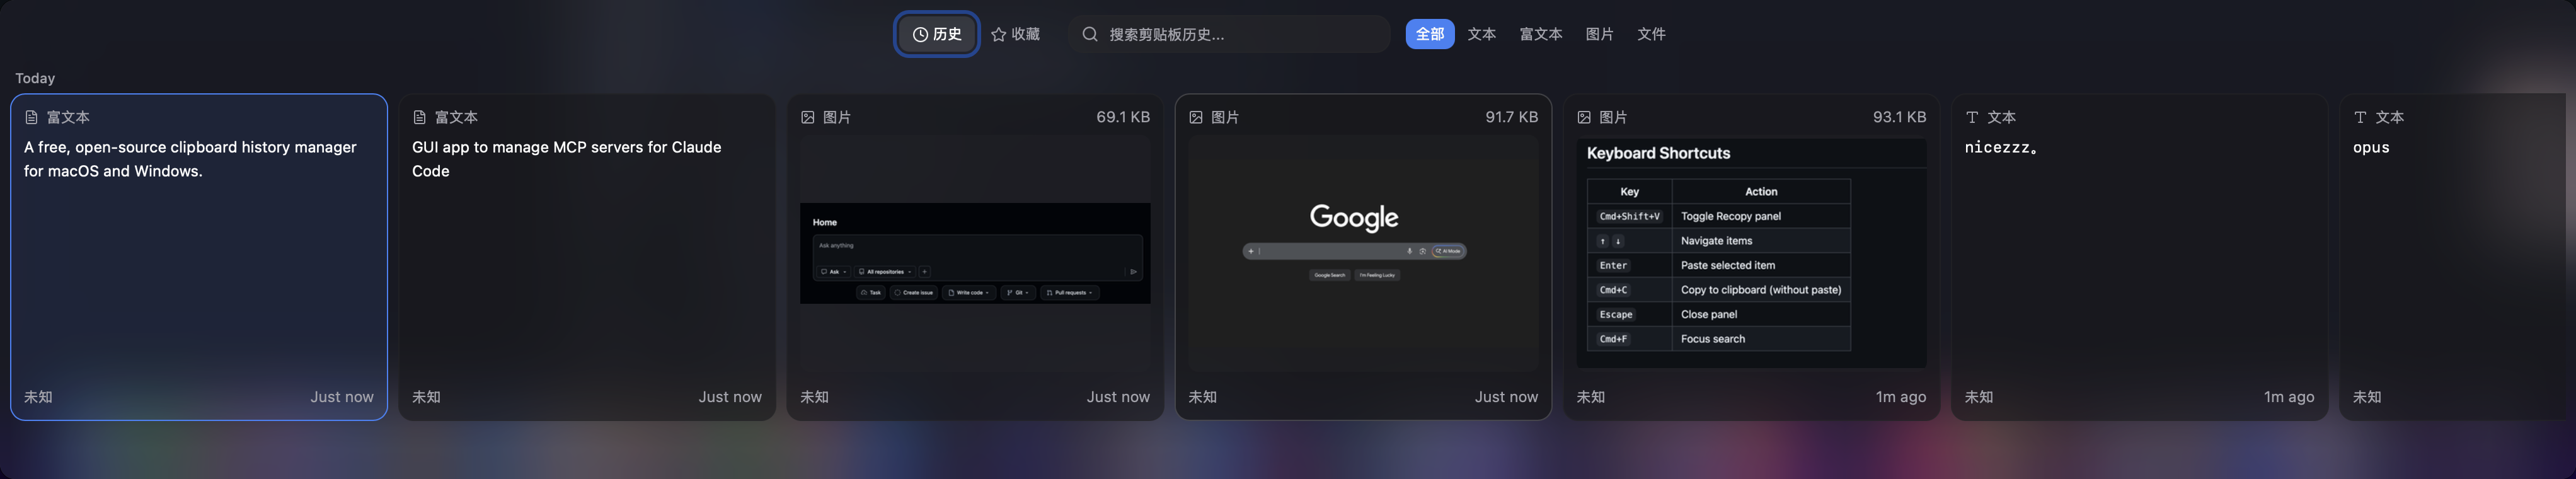
Task: Click the 91.7 KB size label
Action: pos(1511,117)
